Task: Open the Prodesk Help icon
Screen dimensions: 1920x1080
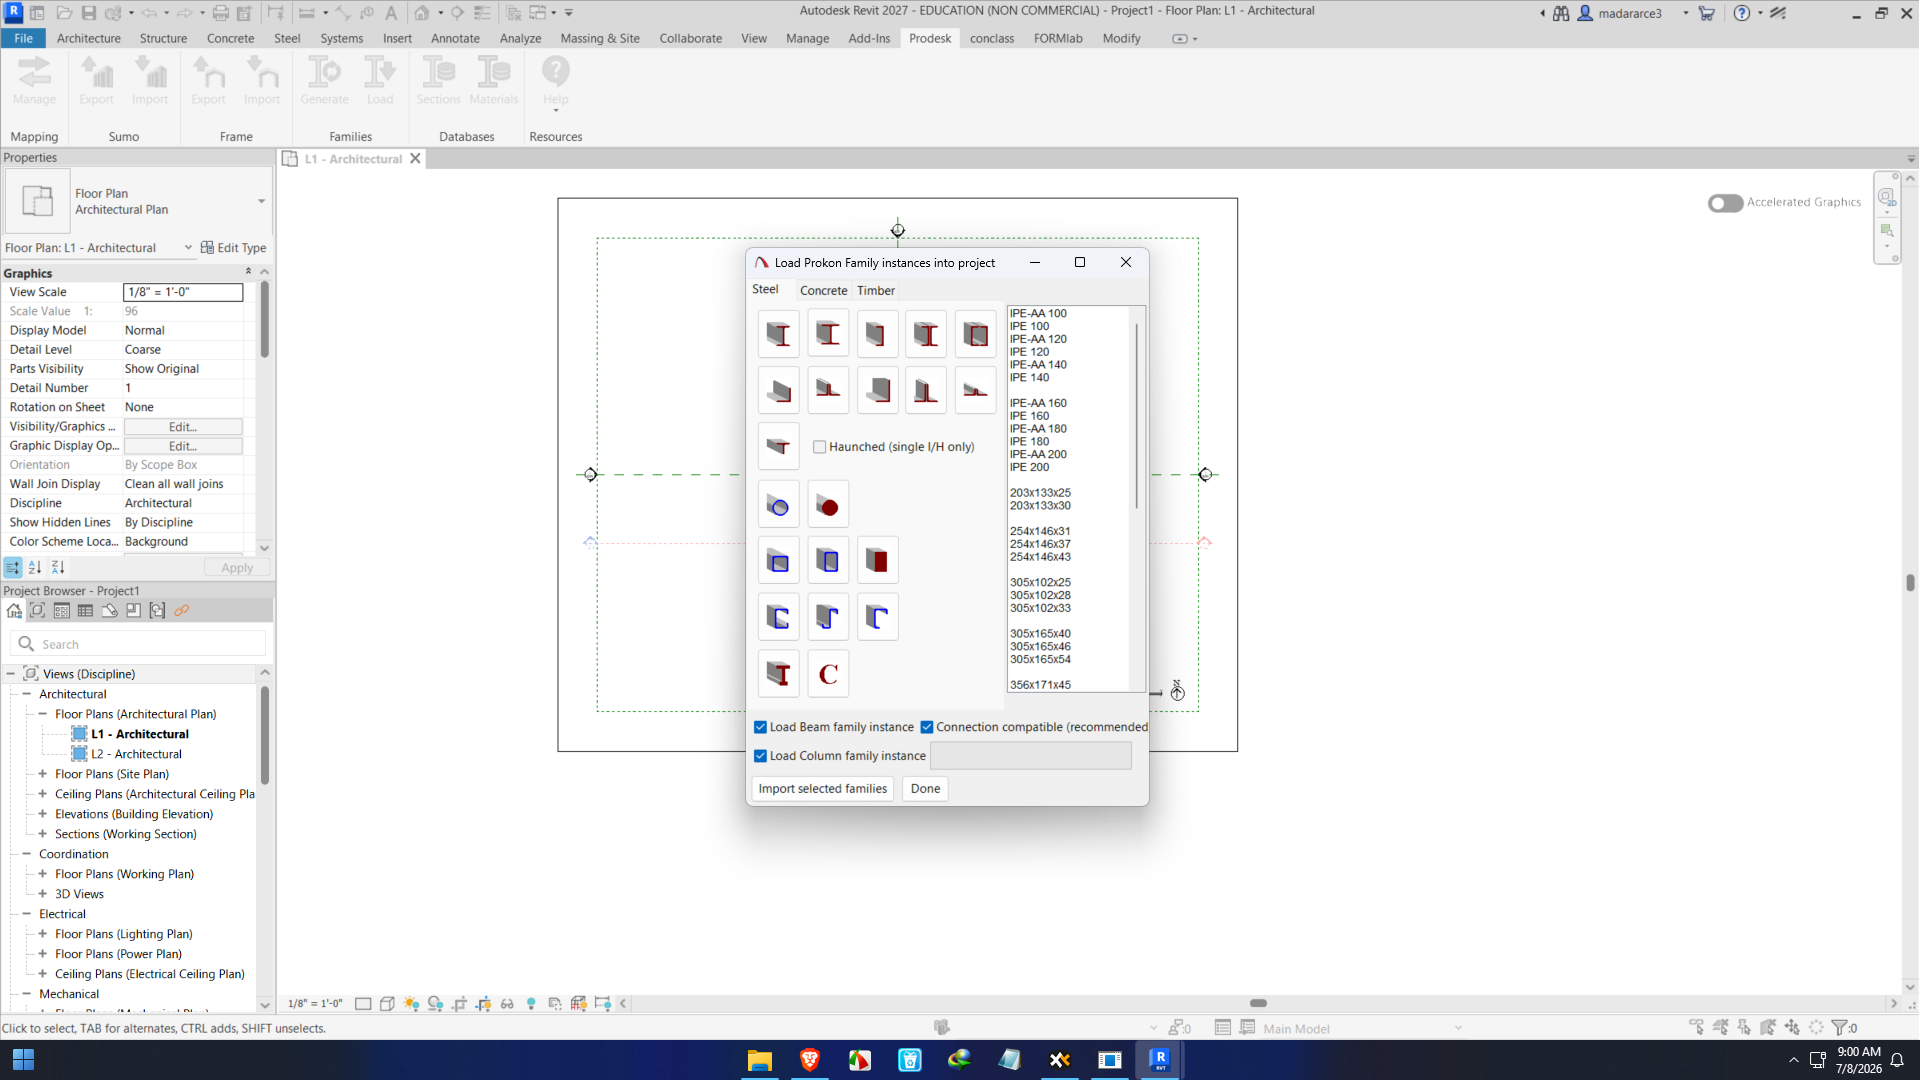Action: pos(556,80)
